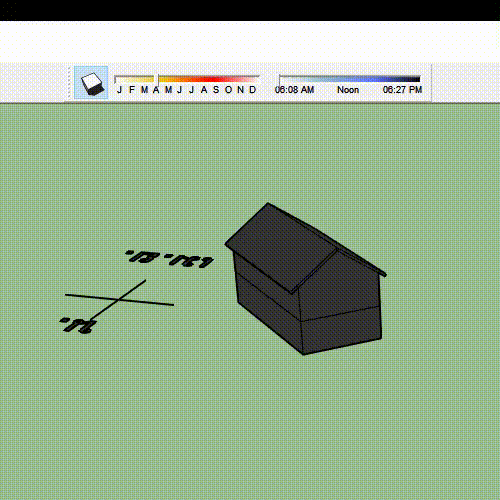Select the S month label for September
This screenshot has height=500, width=500.
click(216, 90)
